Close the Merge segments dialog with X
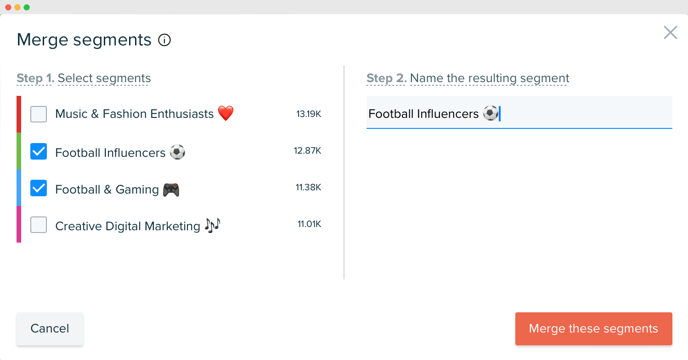This screenshot has width=688, height=360. [670, 32]
